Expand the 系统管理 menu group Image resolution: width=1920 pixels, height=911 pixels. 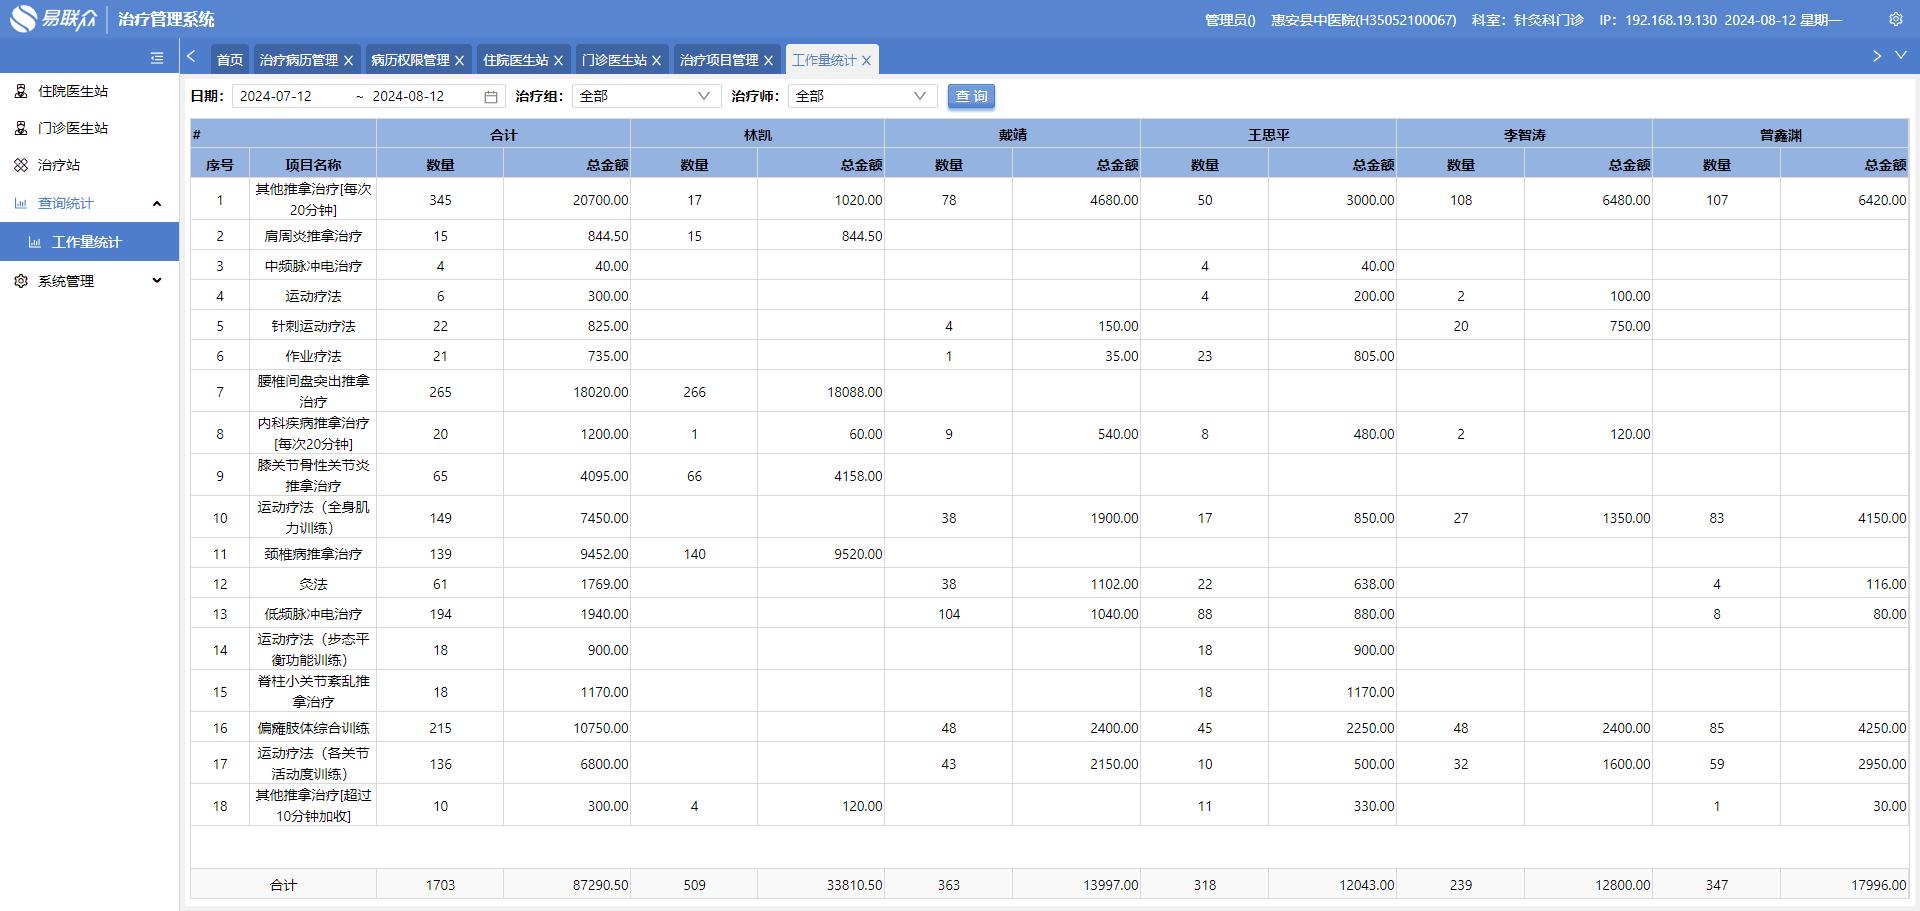point(157,281)
